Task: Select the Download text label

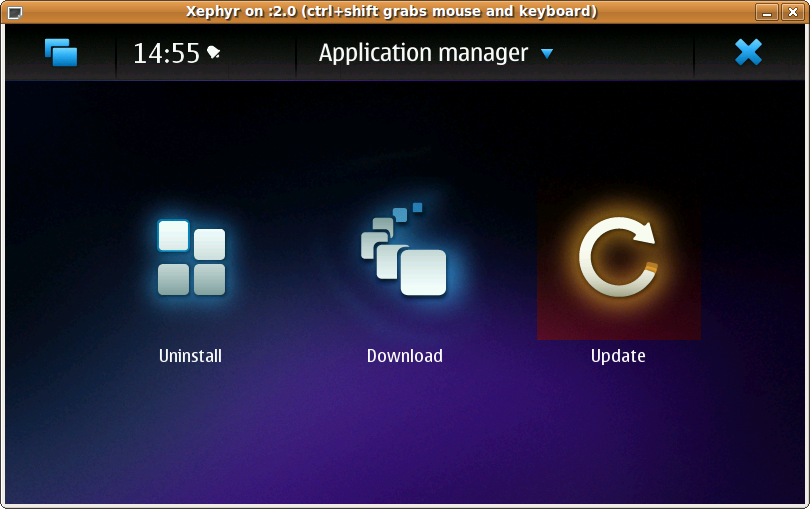Action: point(404,356)
